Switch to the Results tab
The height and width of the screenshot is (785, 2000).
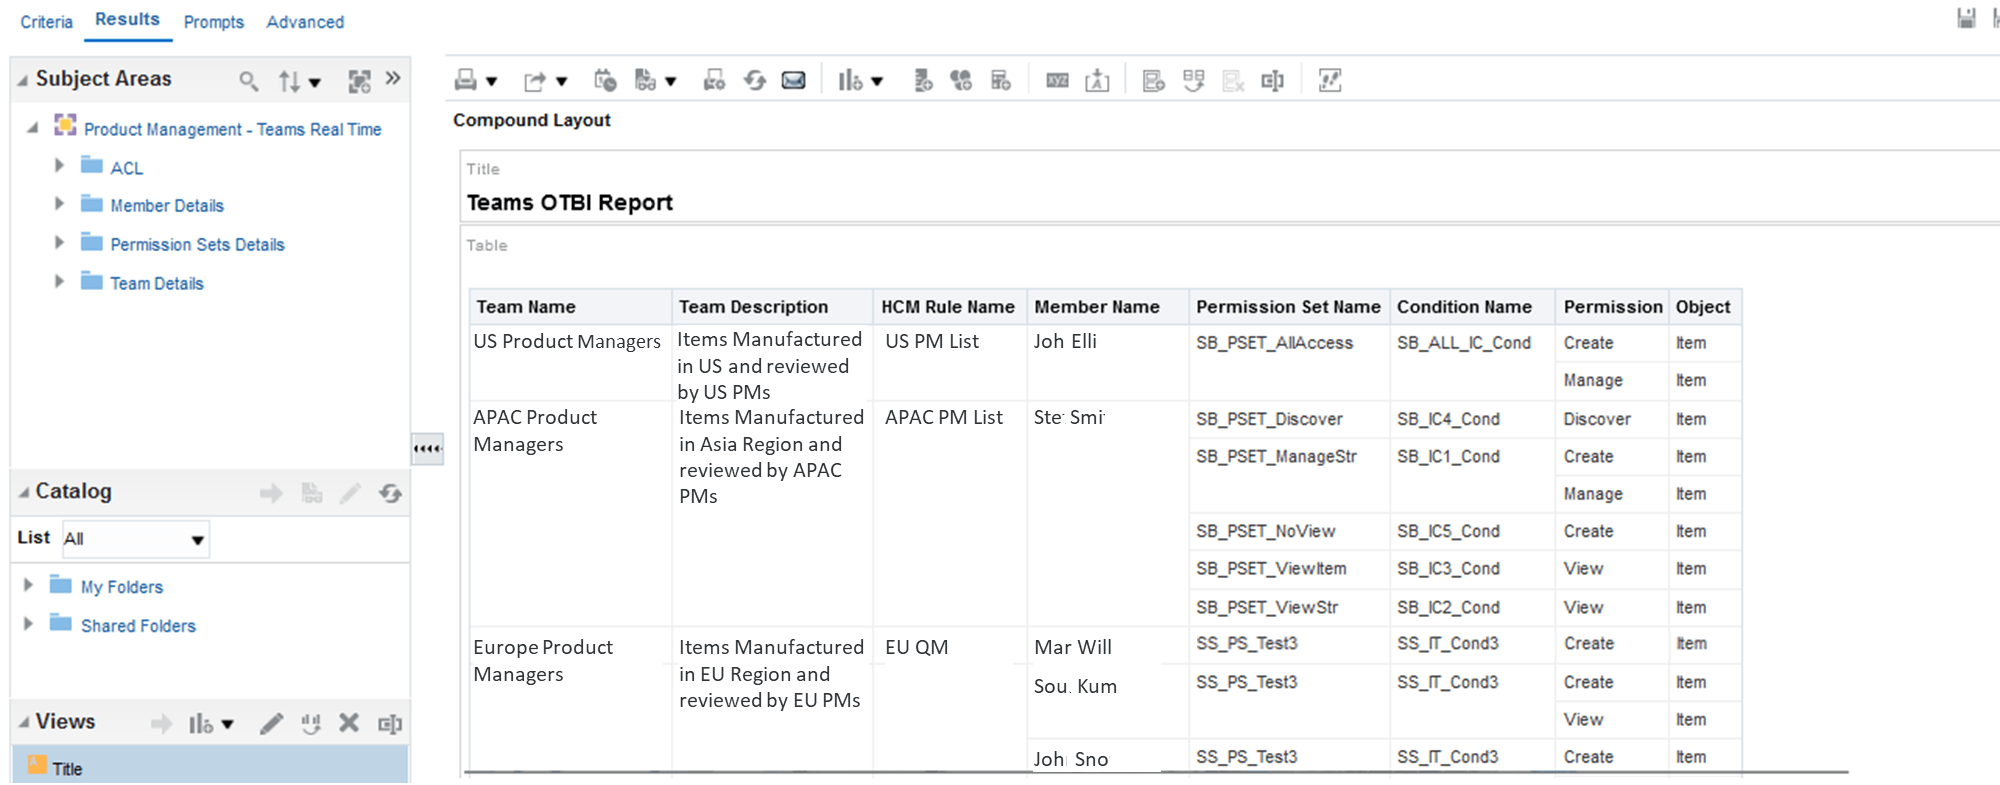pos(127,19)
